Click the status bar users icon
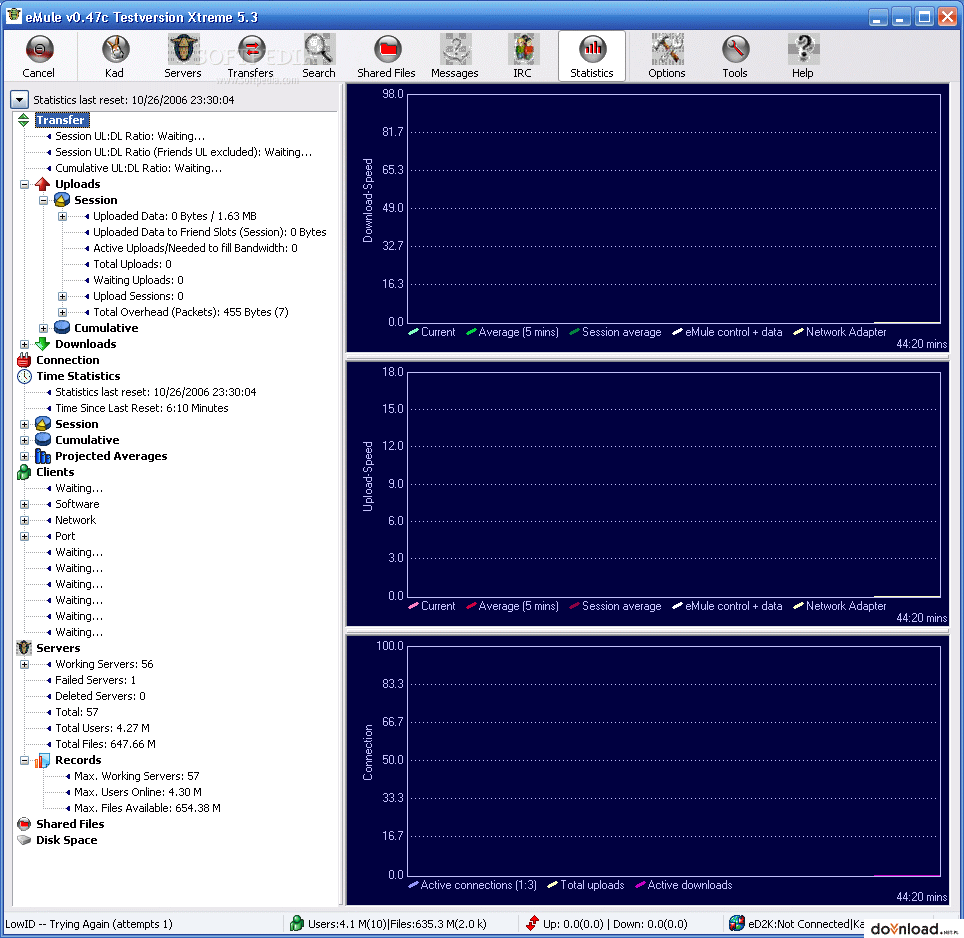The width and height of the screenshot is (964, 938). (297, 923)
